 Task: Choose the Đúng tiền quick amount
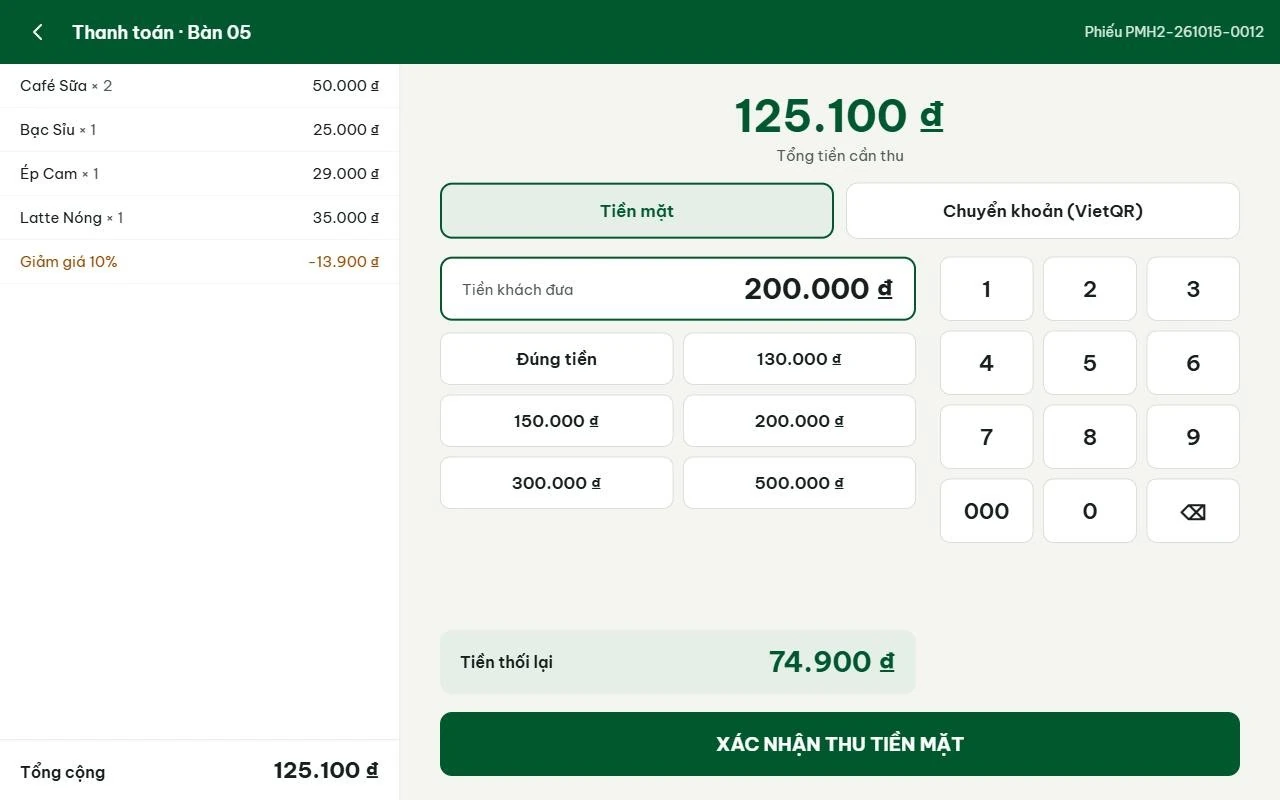point(557,359)
